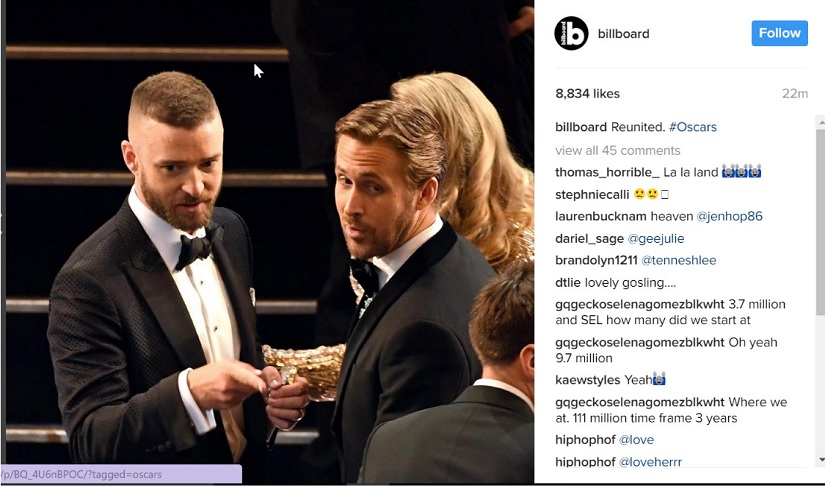The image size is (825, 487).
Task: Open the #Oscars hashtag link
Action: 692,127
